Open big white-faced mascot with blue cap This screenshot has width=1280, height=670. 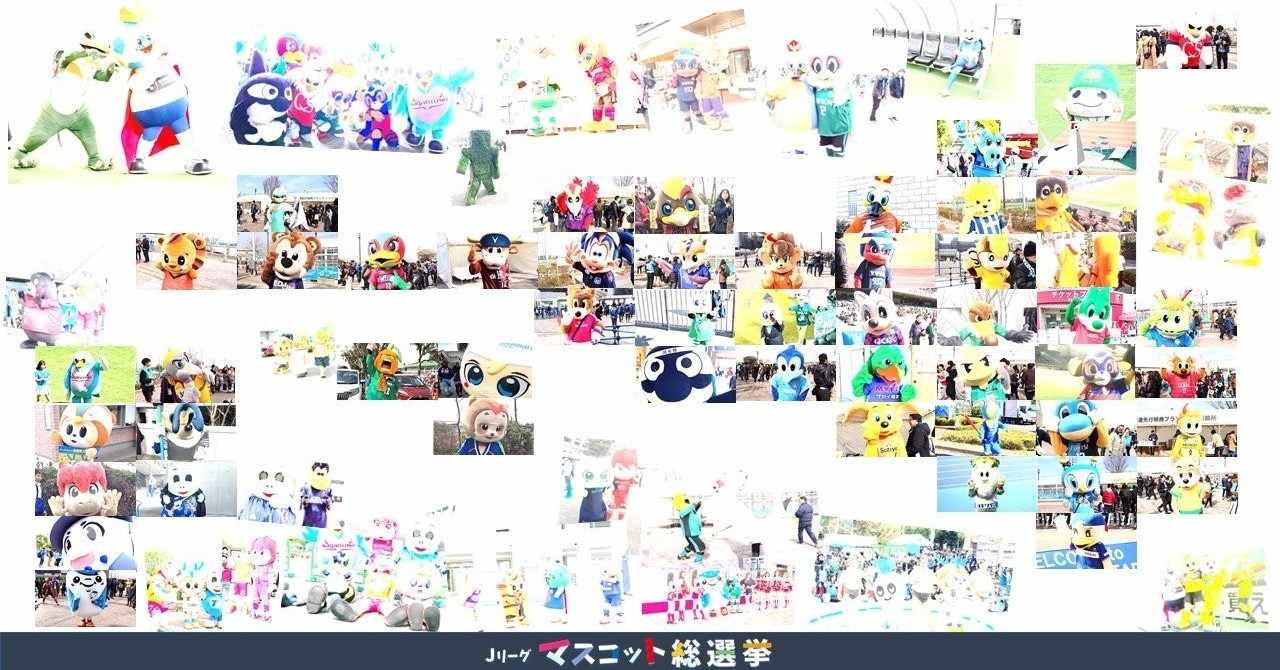click(85, 544)
